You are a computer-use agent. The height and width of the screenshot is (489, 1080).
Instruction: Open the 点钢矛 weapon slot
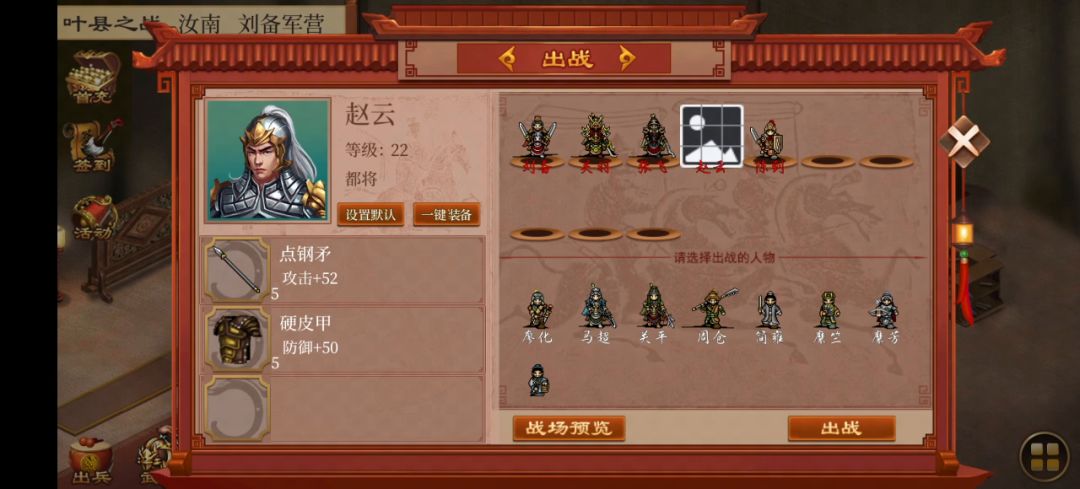click(x=343, y=270)
